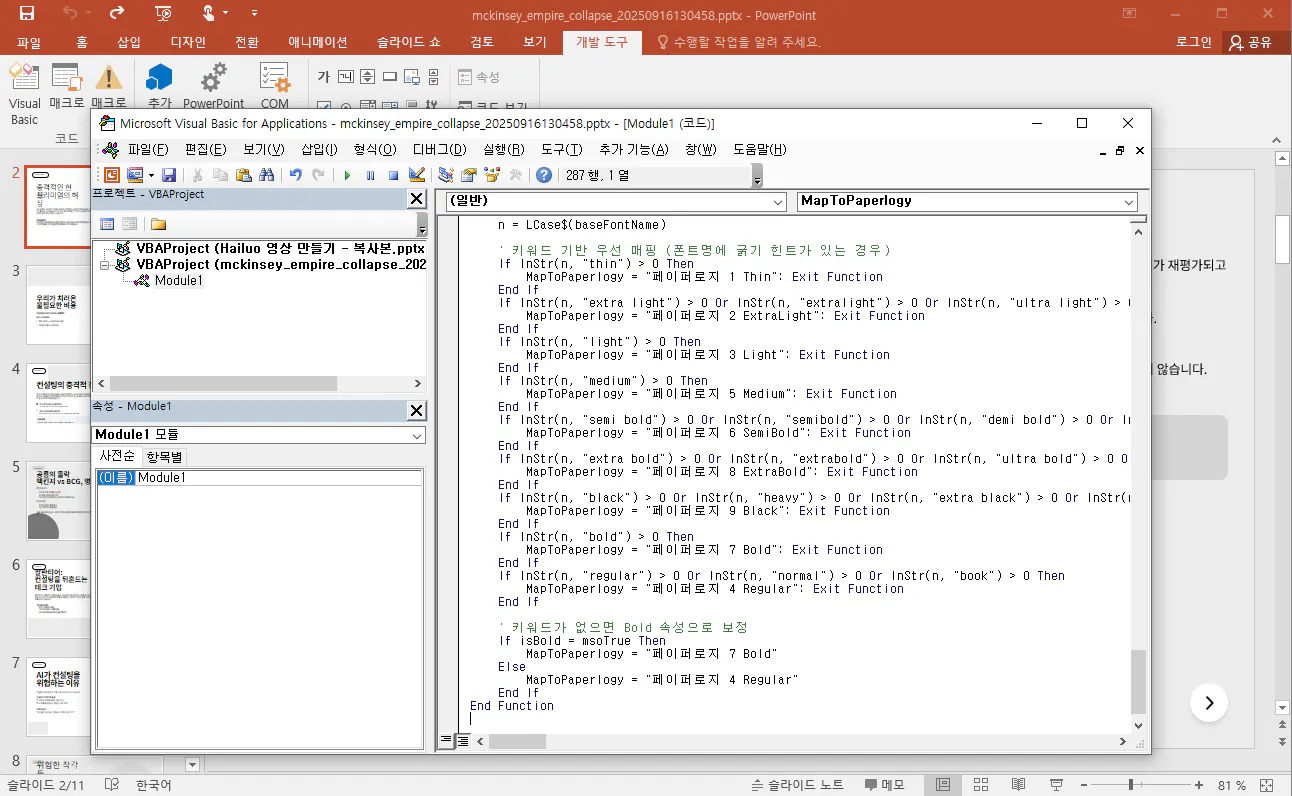
Task: Open the 디버그(D) menu
Action: (439, 150)
